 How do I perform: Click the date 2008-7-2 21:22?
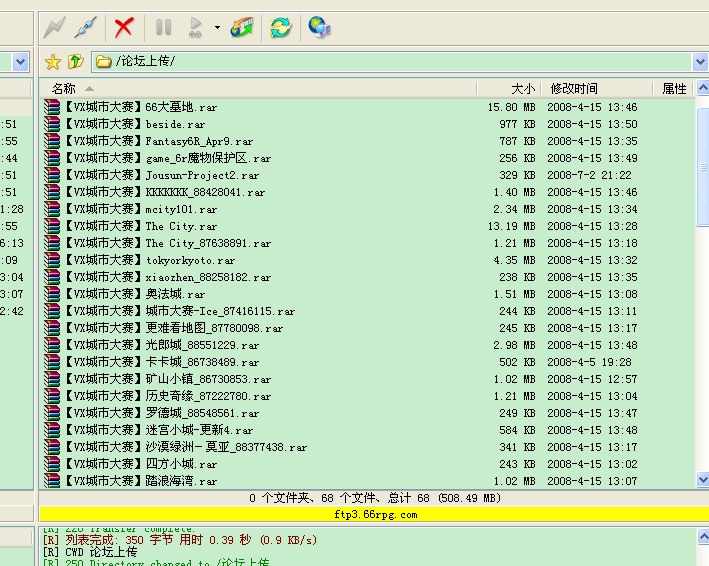pyautogui.click(x=589, y=175)
